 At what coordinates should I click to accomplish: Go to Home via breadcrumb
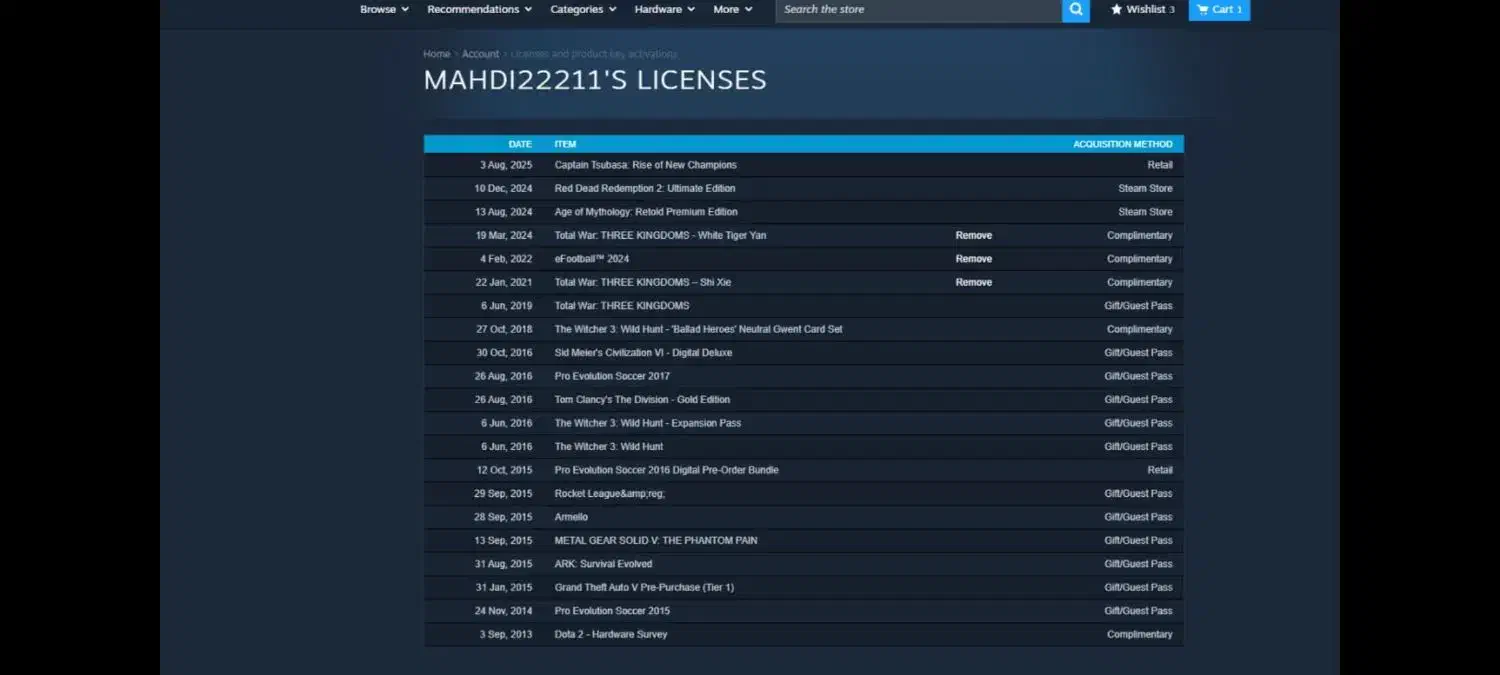pyautogui.click(x=436, y=54)
